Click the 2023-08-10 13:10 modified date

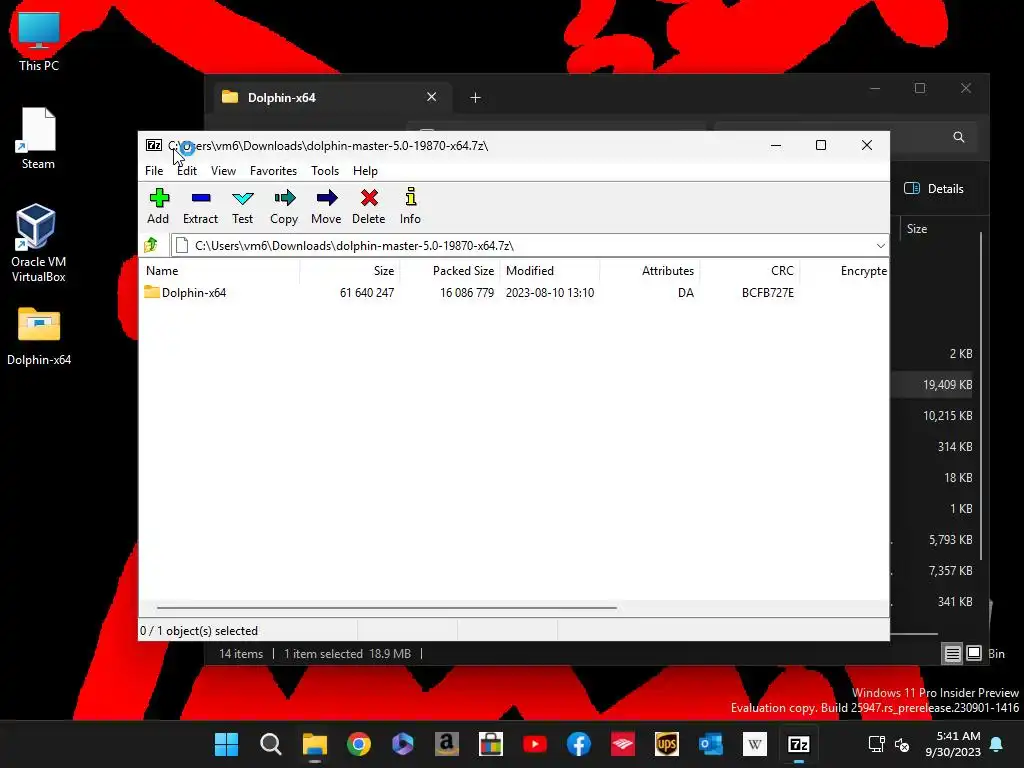(x=550, y=293)
